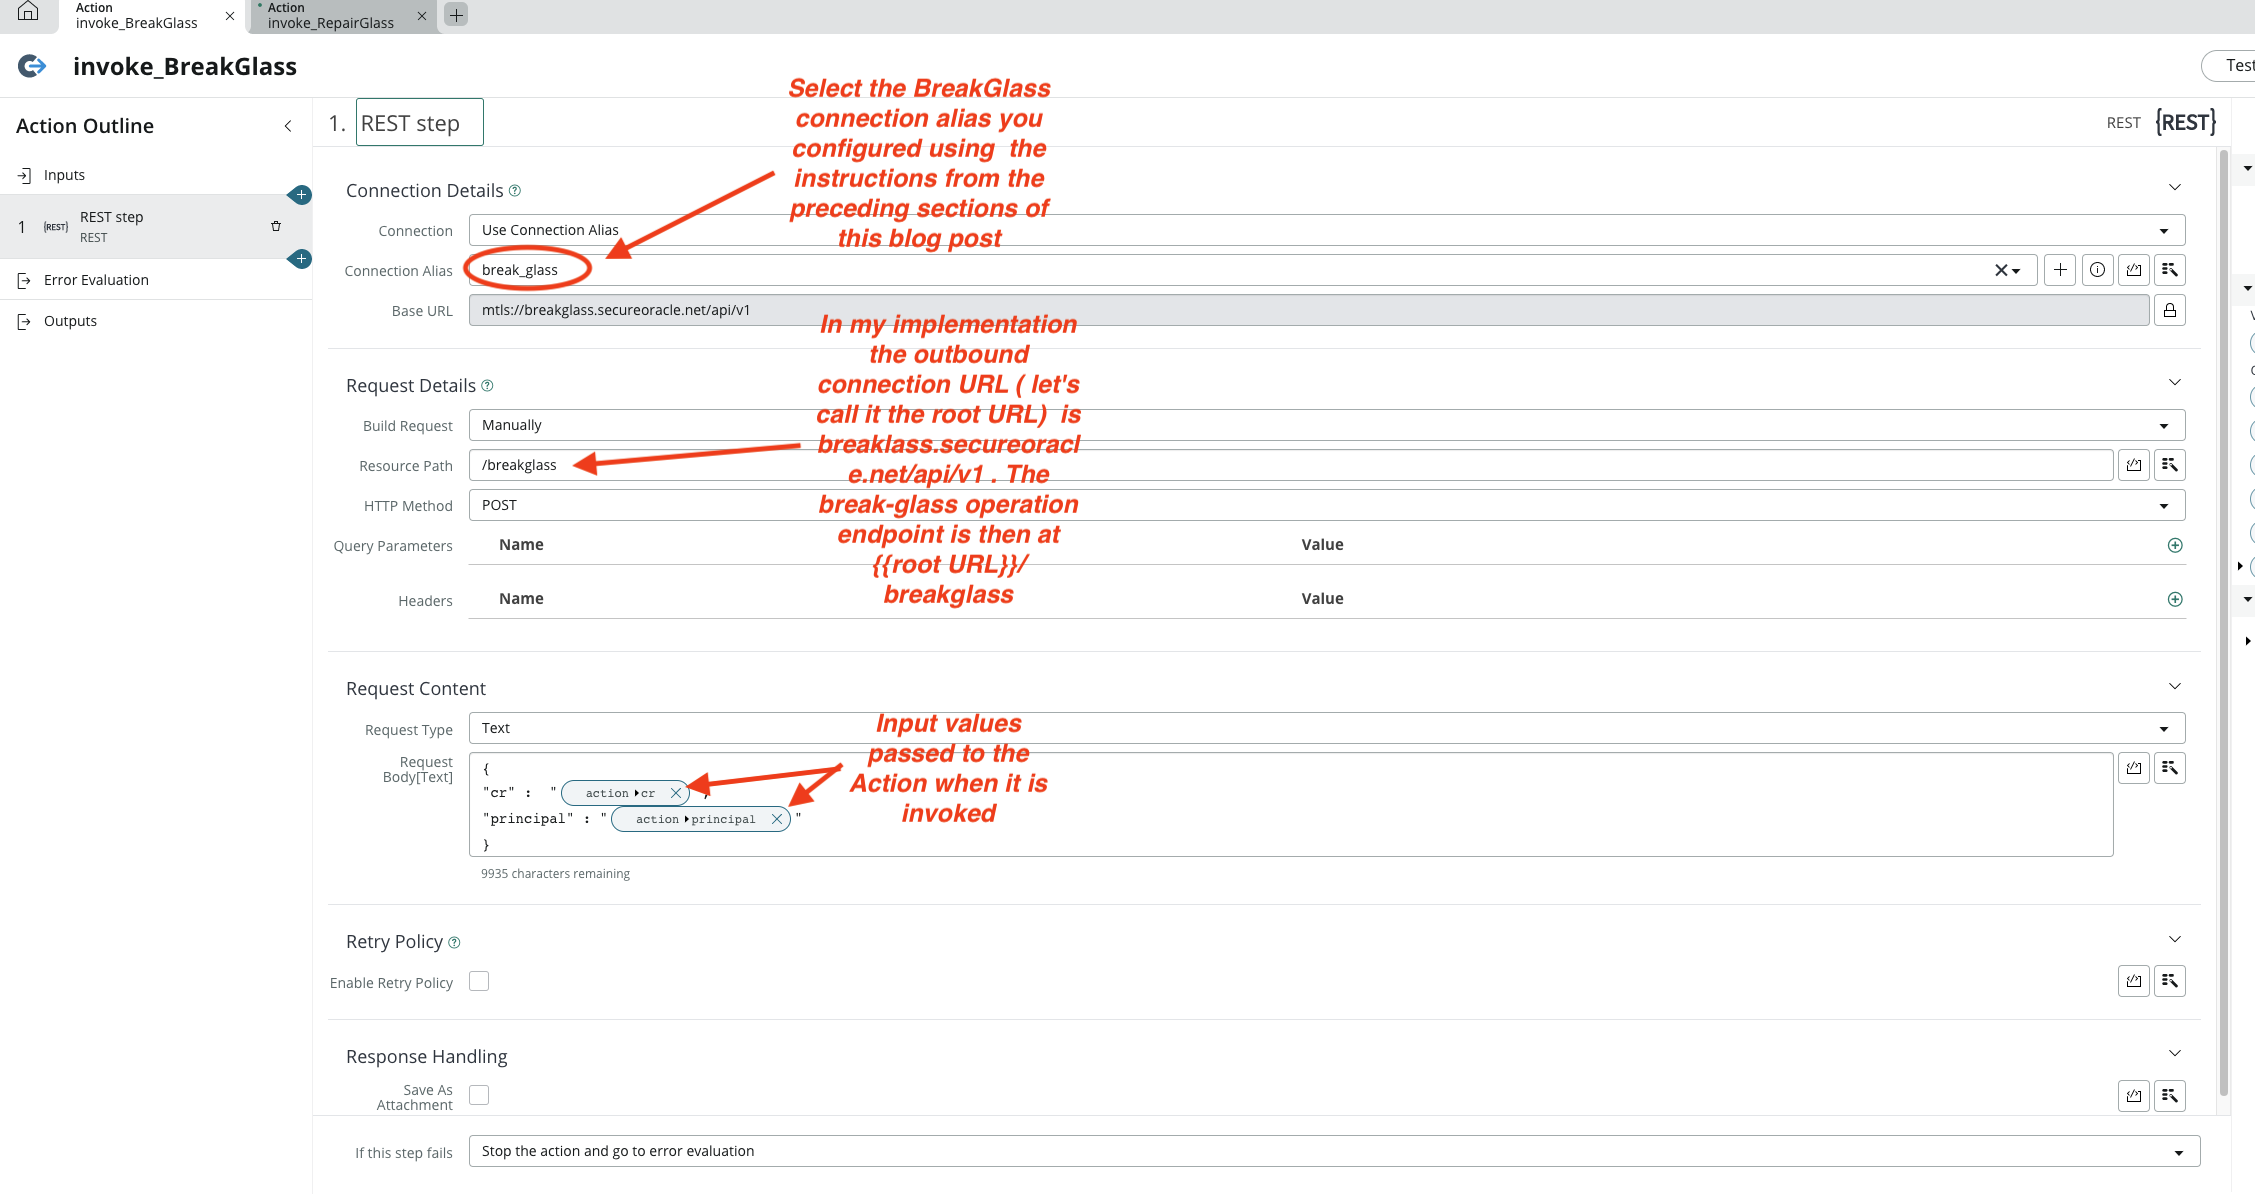Viewport: 2255px width, 1194px height.
Task: Click the back arrow beside invoke_BreakGlass
Action: [x=32, y=66]
